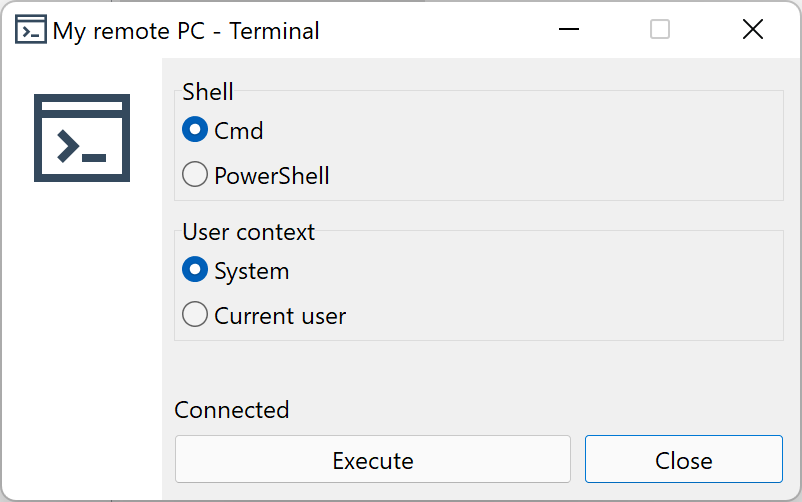Click the My remote PC - Terminal title
Screen dimensions: 802x502
click(186, 31)
